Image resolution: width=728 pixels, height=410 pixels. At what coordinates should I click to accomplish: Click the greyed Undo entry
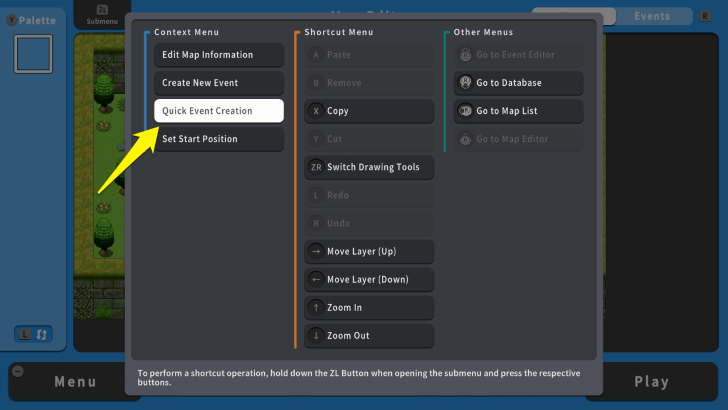click(x=369, y=223)
